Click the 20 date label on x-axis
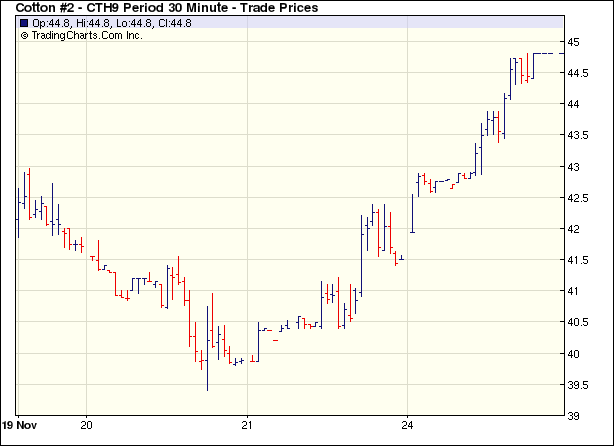The width and height of the screenshot is (614, 446). pyautogui.click(x=87, y=423)
